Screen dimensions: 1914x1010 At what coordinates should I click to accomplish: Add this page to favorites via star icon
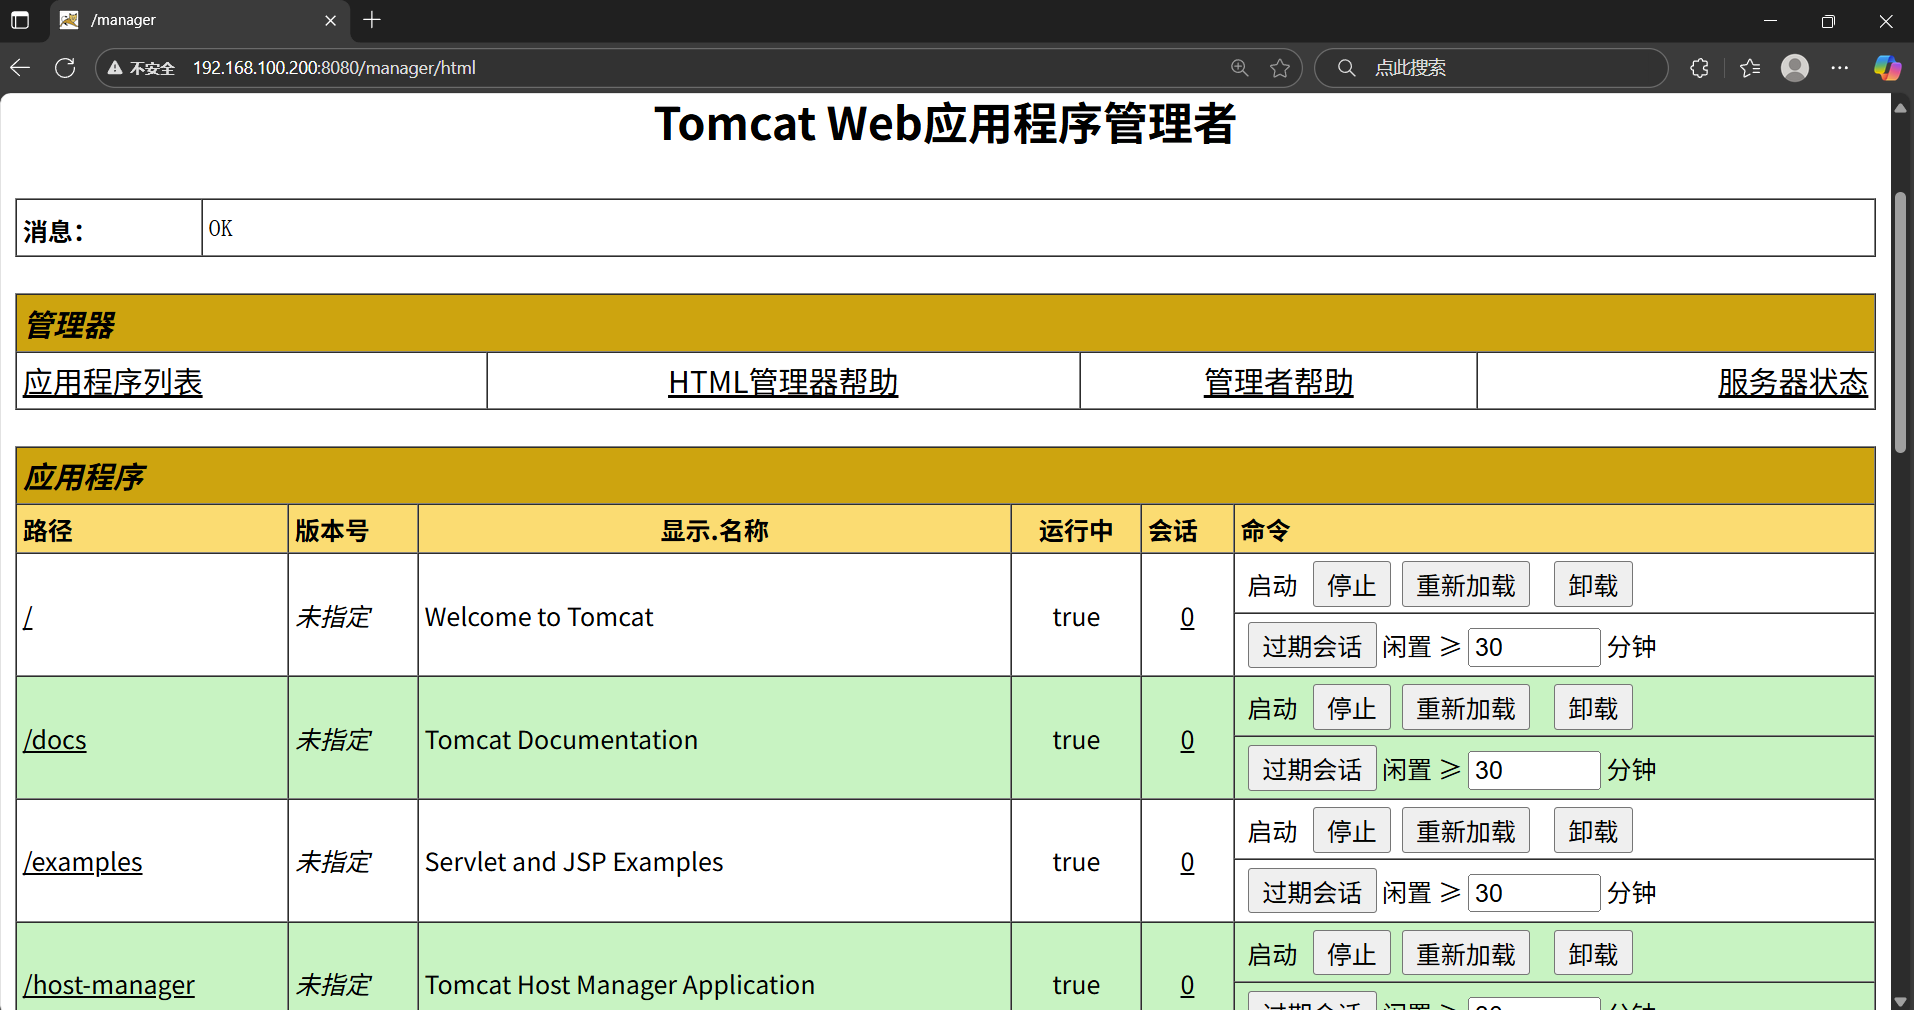1281,67
